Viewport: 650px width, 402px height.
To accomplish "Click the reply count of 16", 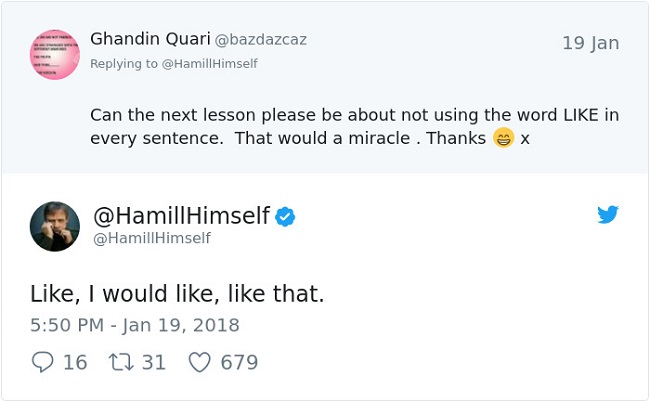I will (x=75, y=362).
